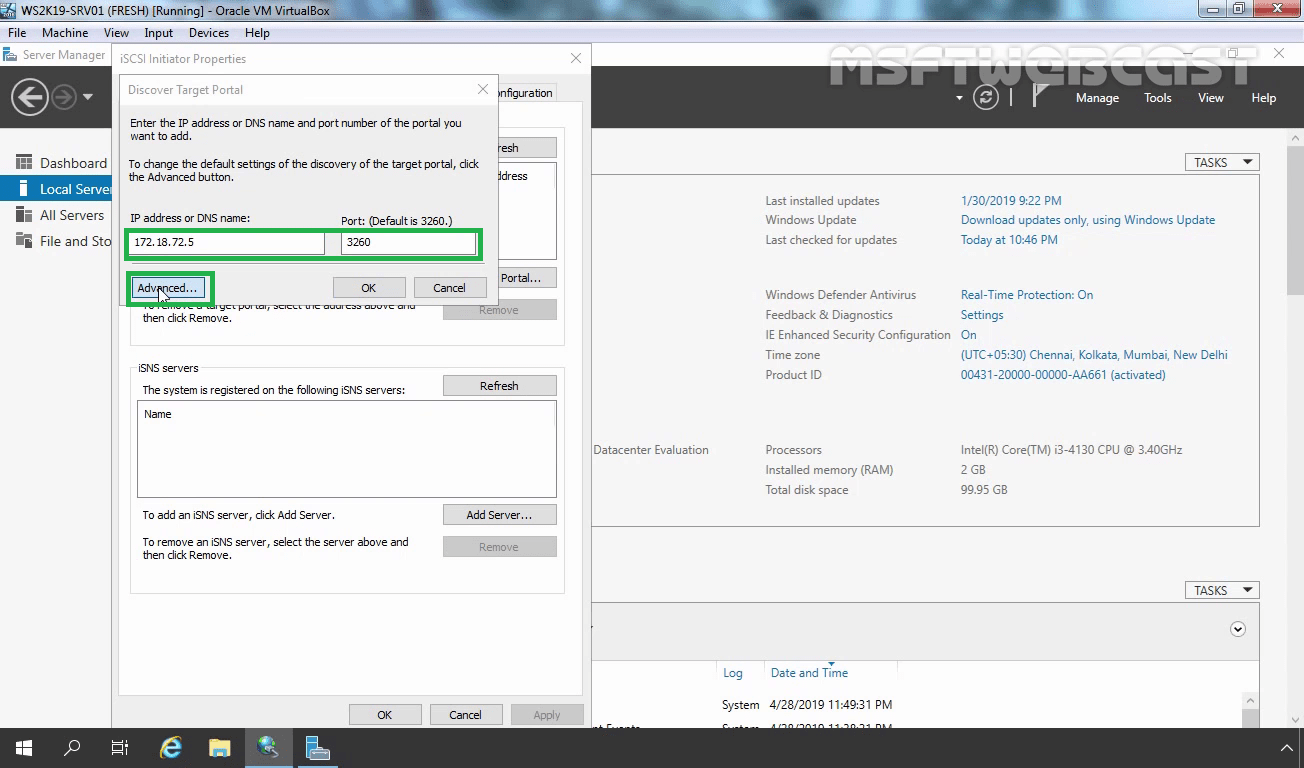The height and width of the screenshot is (768, 1304).
Task: Cancel the Discover Target Portal dialog
Action: 450,287
